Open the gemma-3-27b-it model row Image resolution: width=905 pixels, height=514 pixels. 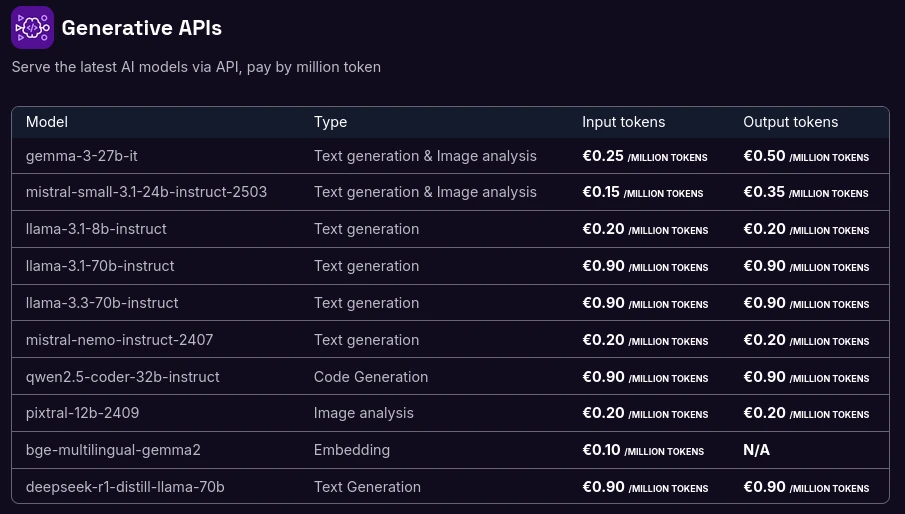coord(82,156)
